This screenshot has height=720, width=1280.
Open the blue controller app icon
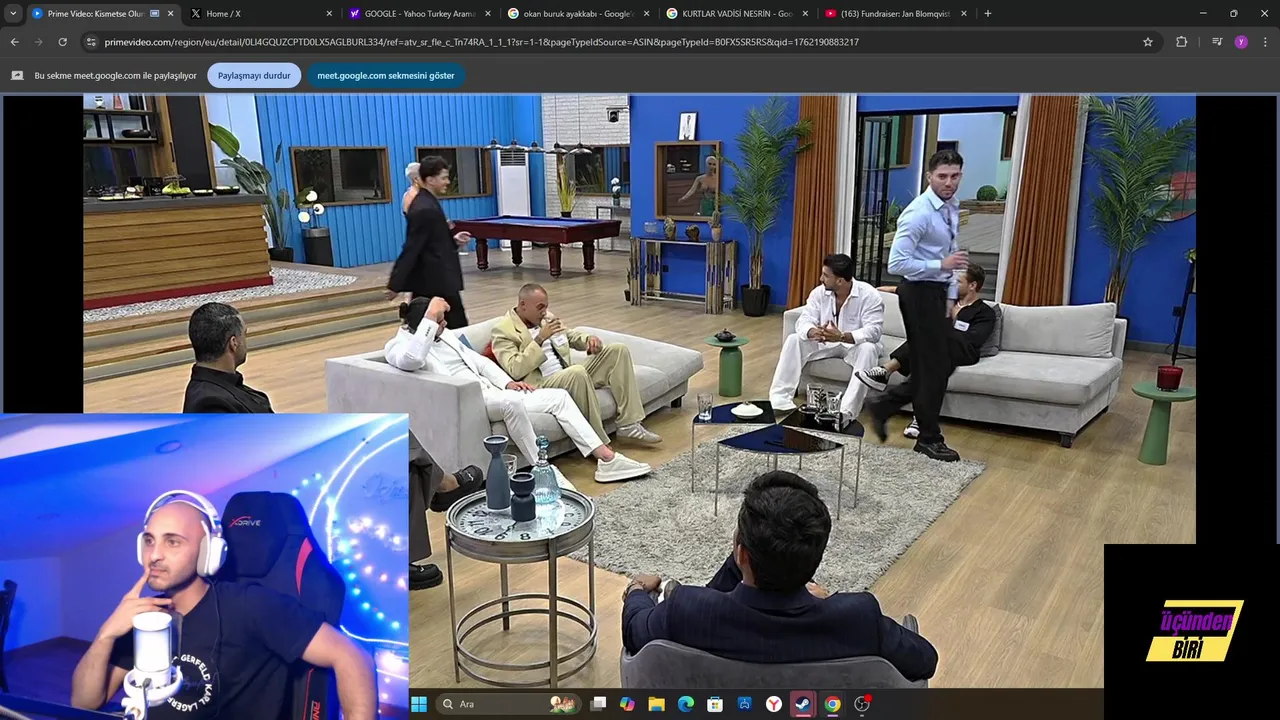click(x=744, y=704)
